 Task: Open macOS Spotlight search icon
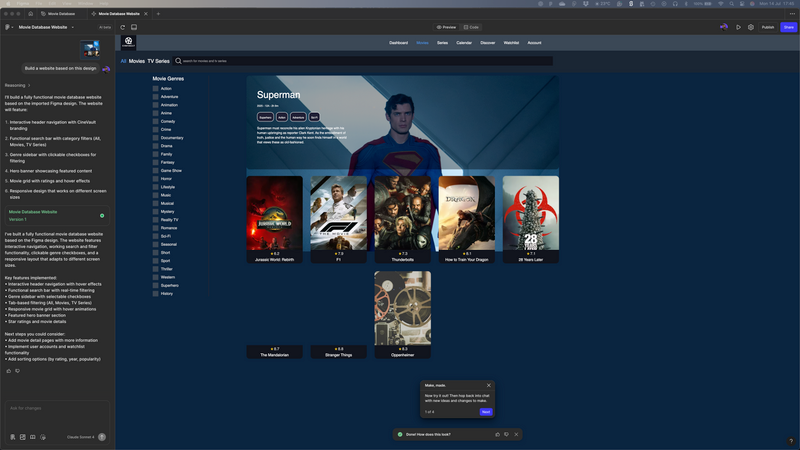click(x=731, y=4)
